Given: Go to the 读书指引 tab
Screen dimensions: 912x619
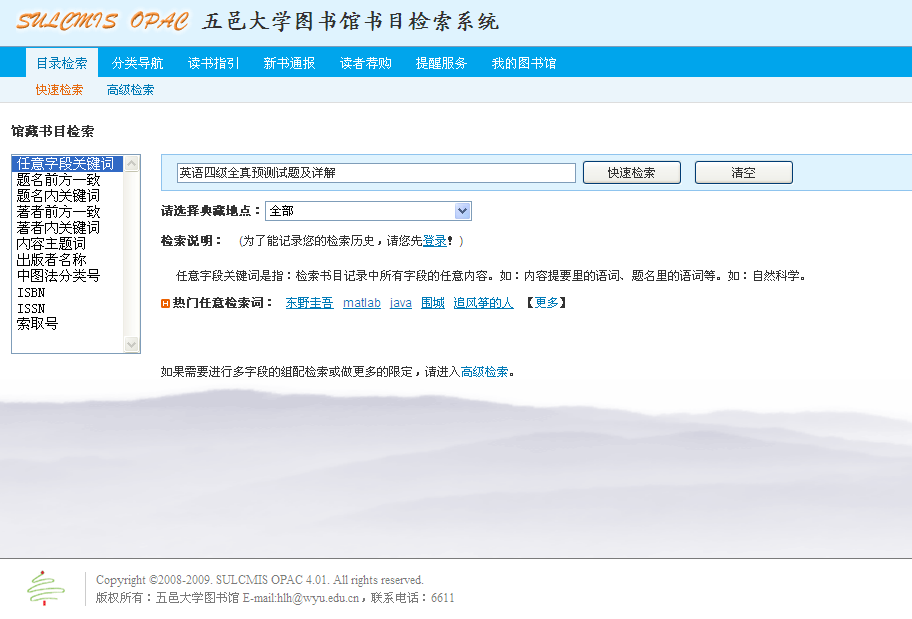Looking at the screenshot, I should point(213,63).
